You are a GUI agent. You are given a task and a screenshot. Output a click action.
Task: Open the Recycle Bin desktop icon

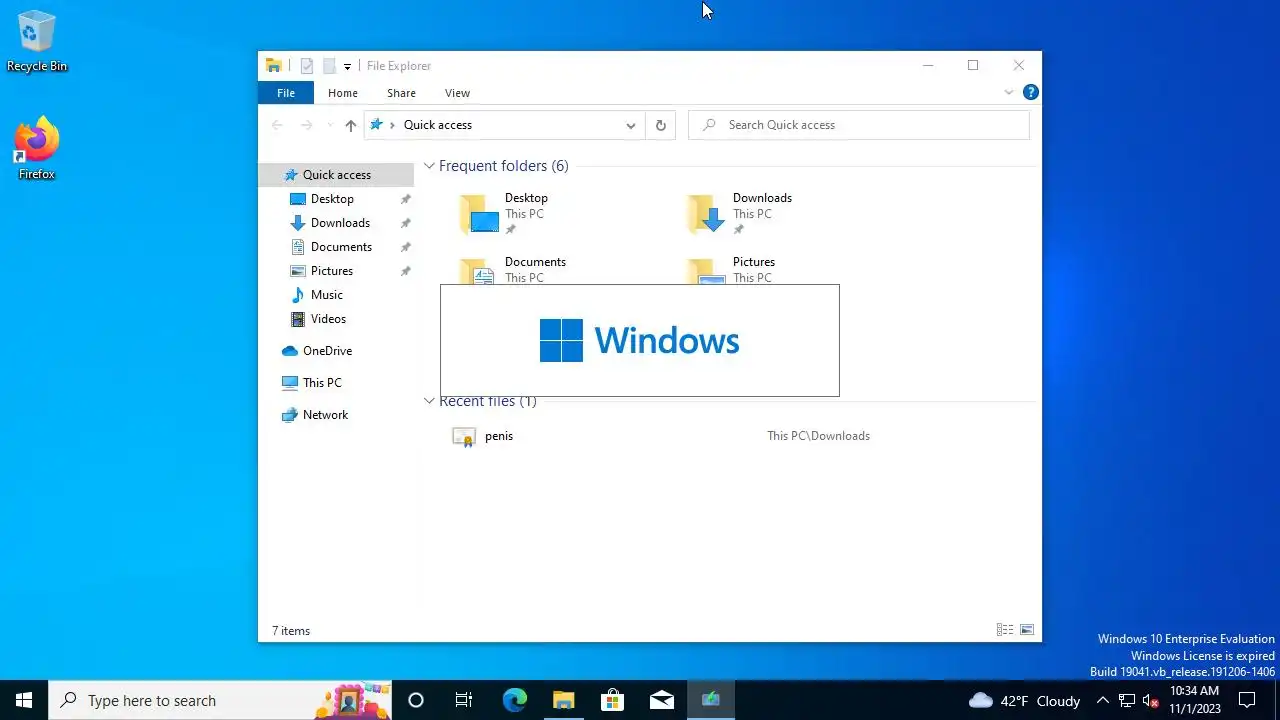37,42
